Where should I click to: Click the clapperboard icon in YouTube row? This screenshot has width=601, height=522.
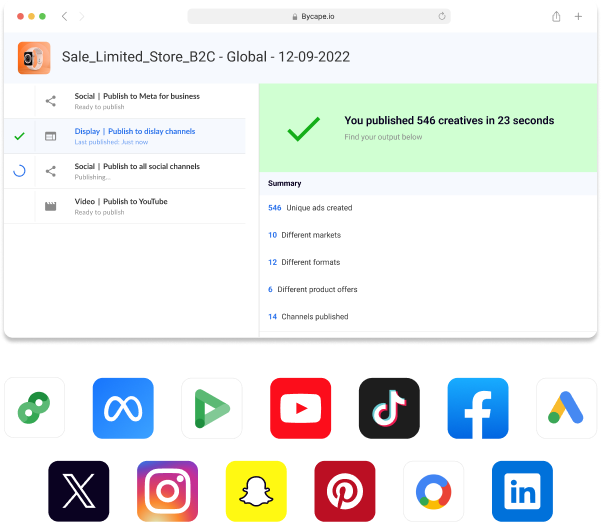51,206
